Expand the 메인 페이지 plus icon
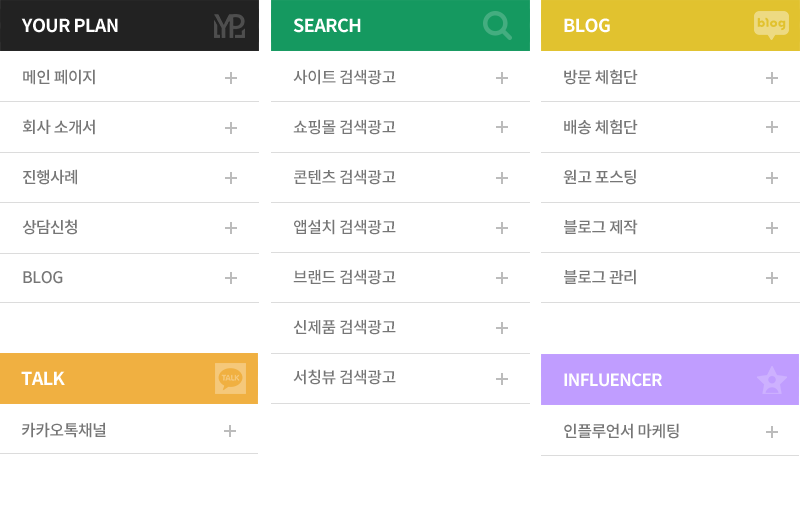Screen dimensions: 800x505 click(x=231, y=78)
